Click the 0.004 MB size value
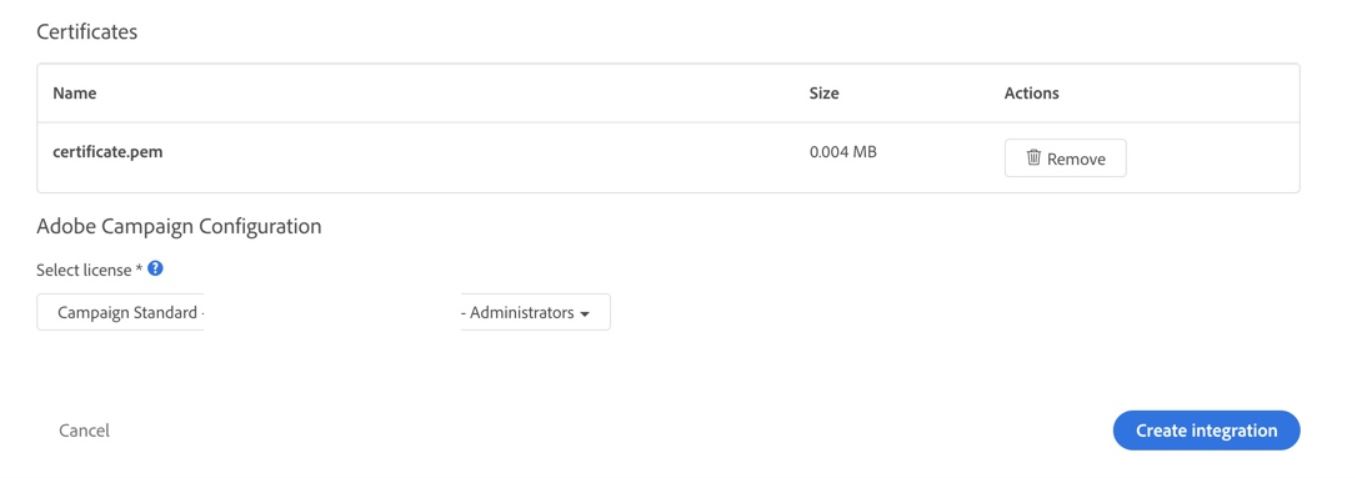 pos(842,153)
